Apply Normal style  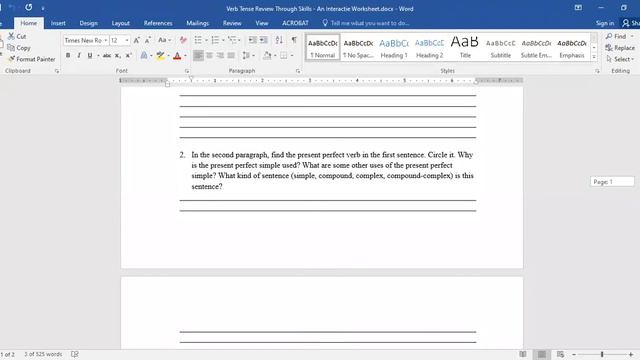click(322, 47)
